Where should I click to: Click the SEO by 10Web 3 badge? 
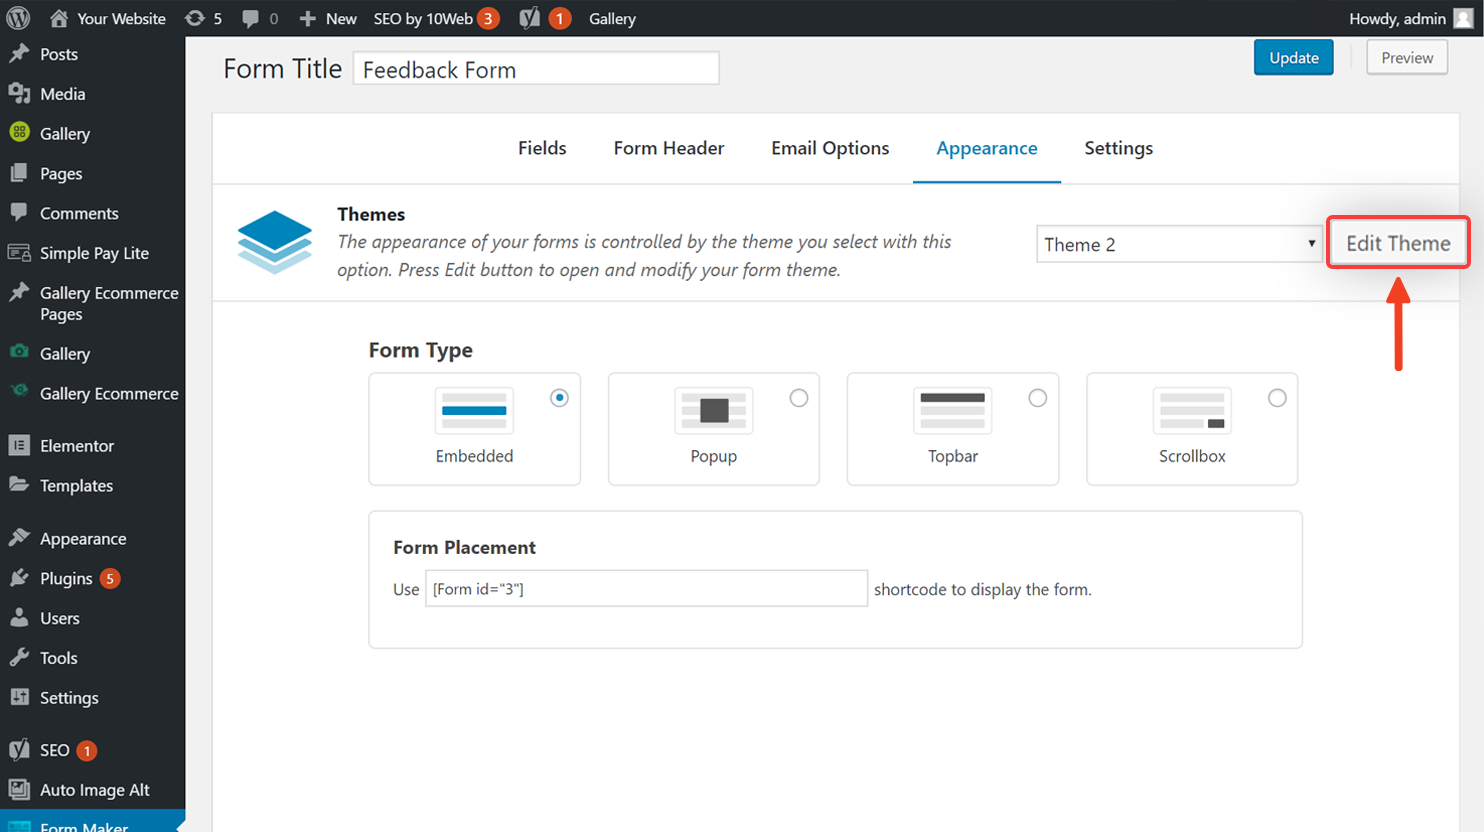coord(488,18)
